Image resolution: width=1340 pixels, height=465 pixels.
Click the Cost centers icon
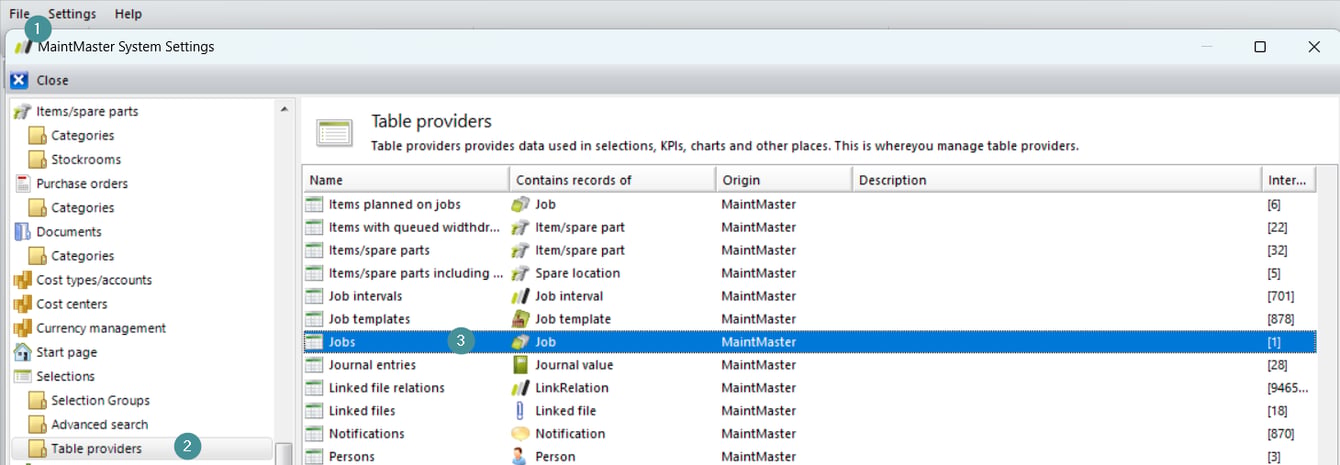coord(22,303)
